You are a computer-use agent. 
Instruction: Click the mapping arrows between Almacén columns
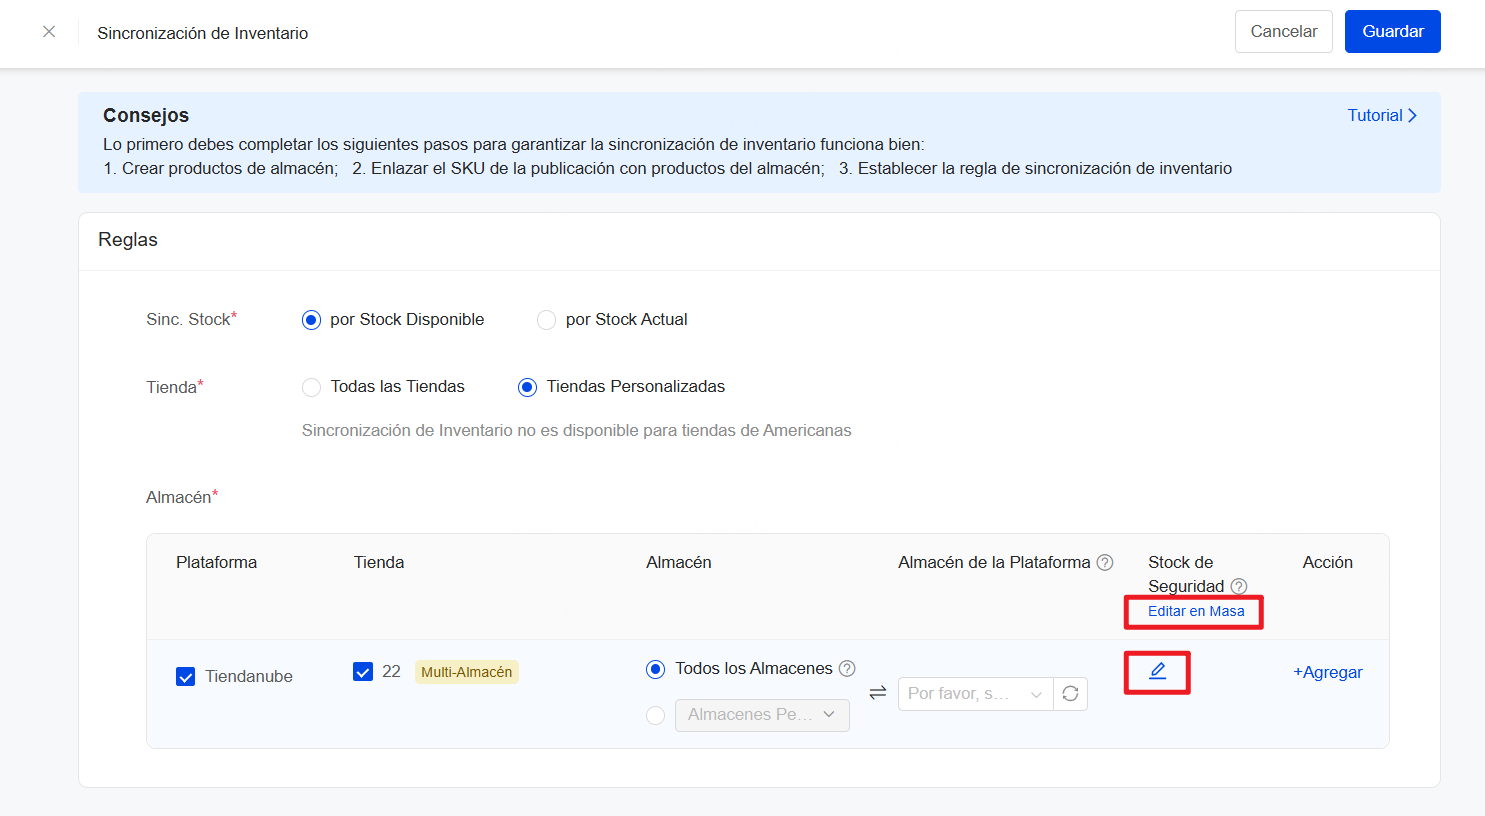click(877, 692)
